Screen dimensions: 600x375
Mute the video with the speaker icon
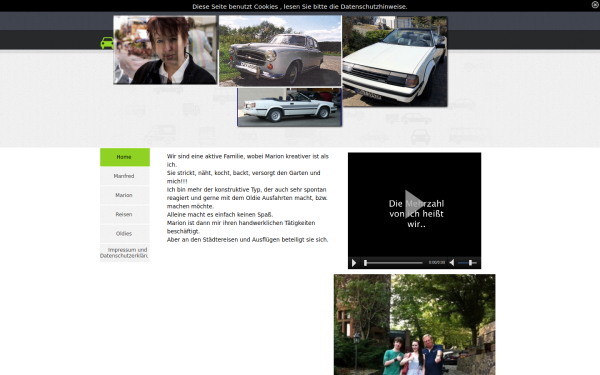click(452, 262)
